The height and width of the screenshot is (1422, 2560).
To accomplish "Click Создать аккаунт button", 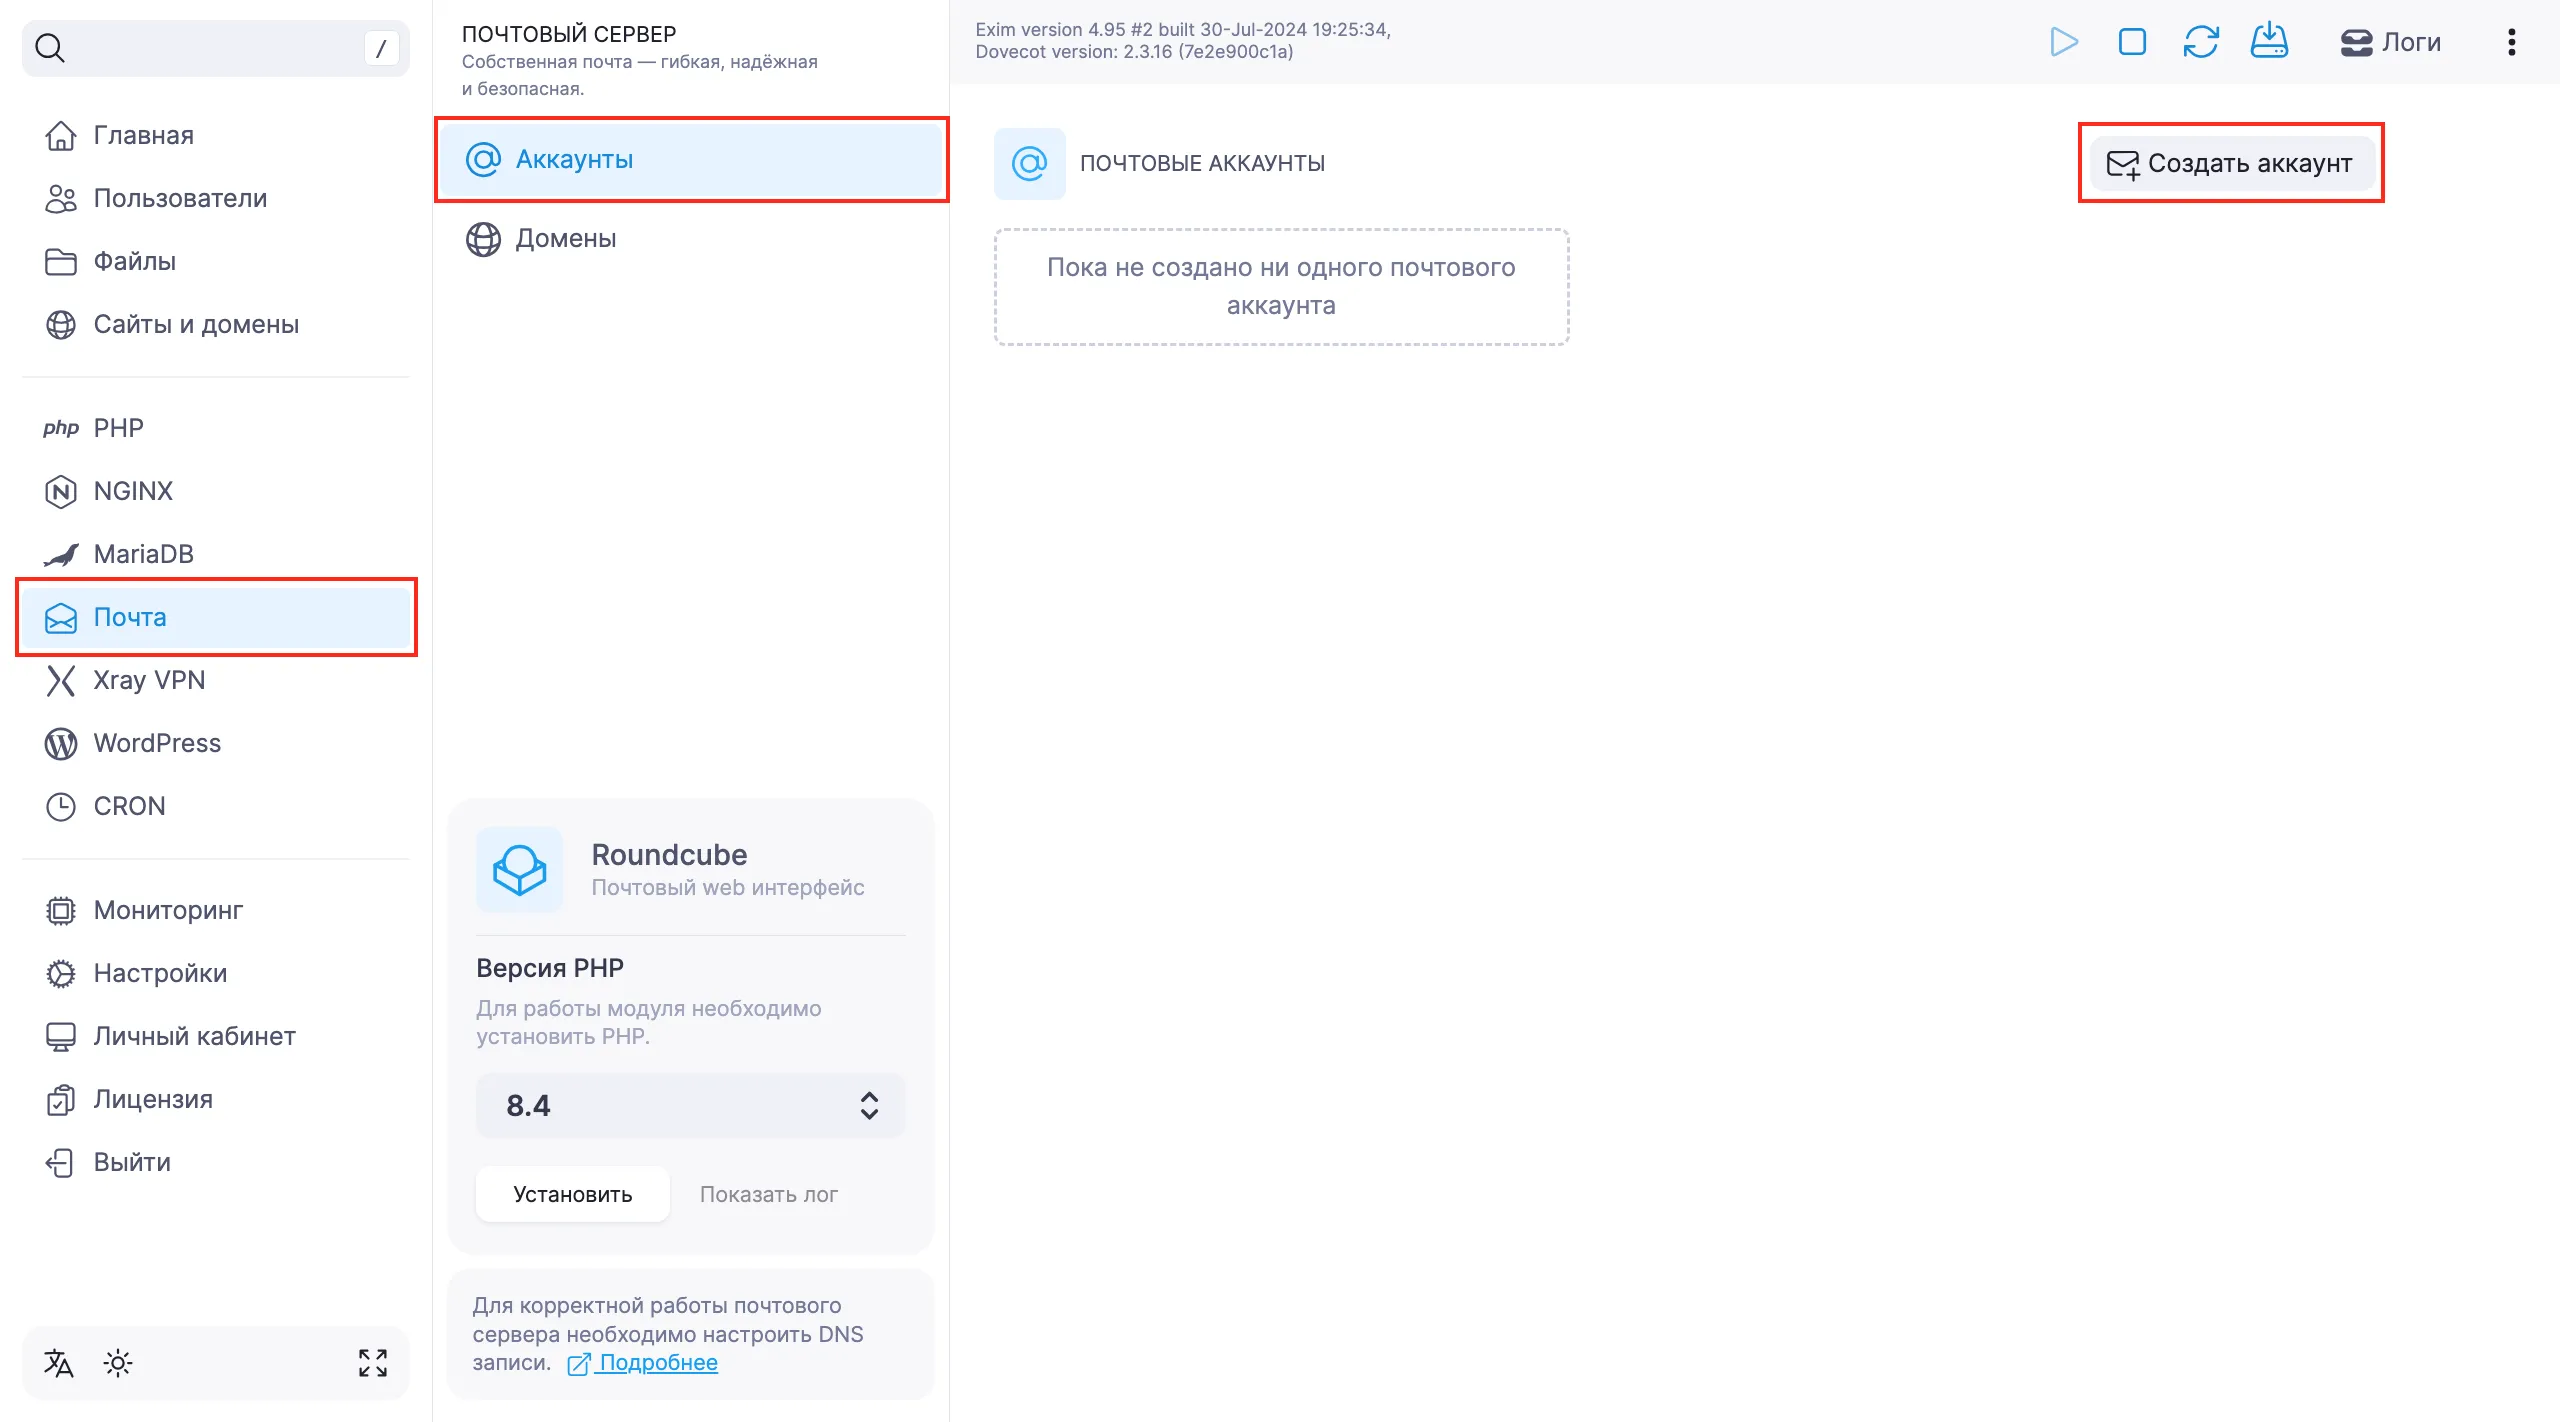I will tap(2231, 163).
